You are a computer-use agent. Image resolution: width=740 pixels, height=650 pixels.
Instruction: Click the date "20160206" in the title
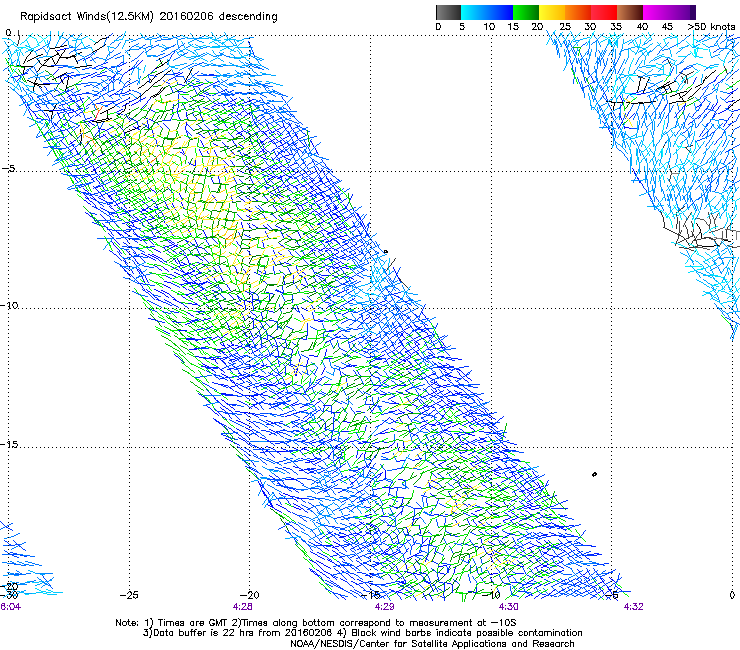pyautogui.click(x=186, y=16)
